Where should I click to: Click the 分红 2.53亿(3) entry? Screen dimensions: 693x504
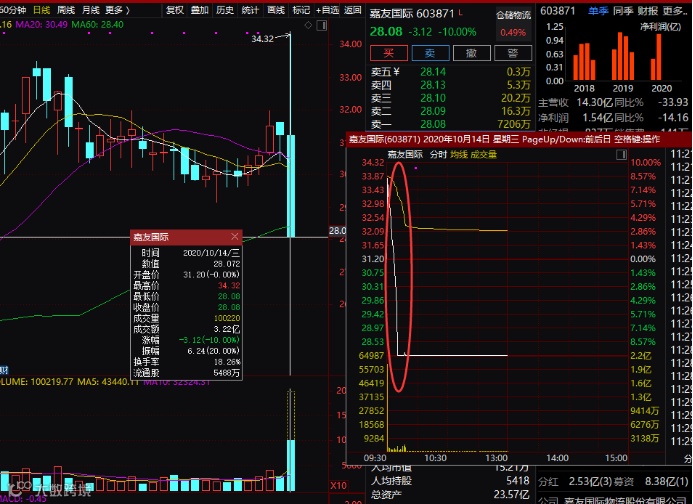tap(577, 481)
